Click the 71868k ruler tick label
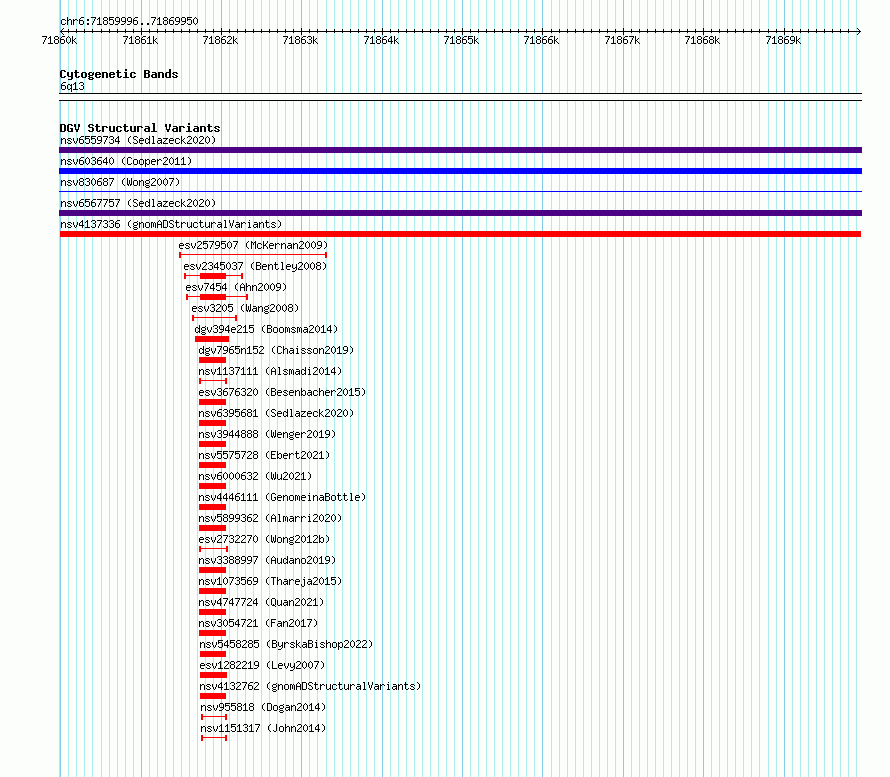Screen dimensions: 890x777 [702, 40]
